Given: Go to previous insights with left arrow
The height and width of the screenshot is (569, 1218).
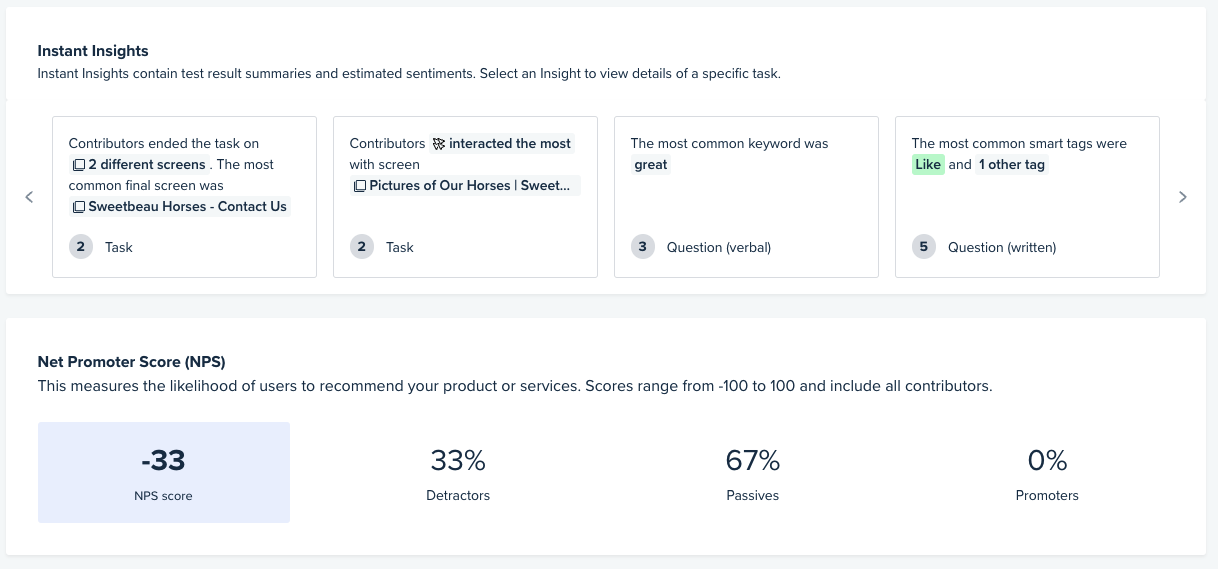Looking at the screenshot, I should tap(29, 197).
